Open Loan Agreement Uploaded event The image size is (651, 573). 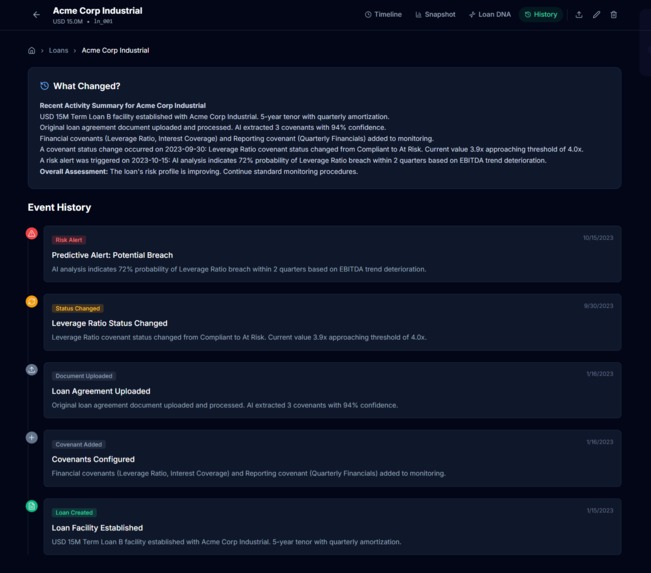332,390
